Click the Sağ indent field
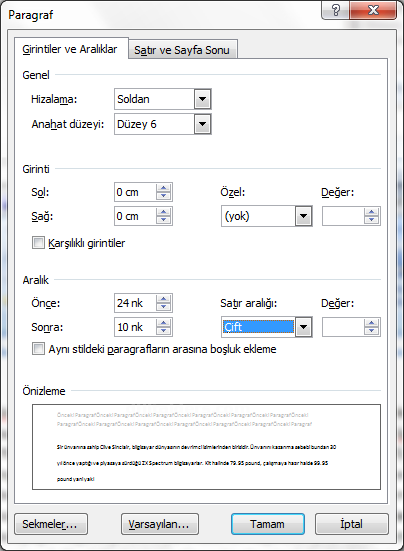 pyautogui.click(x=135, y=216)
